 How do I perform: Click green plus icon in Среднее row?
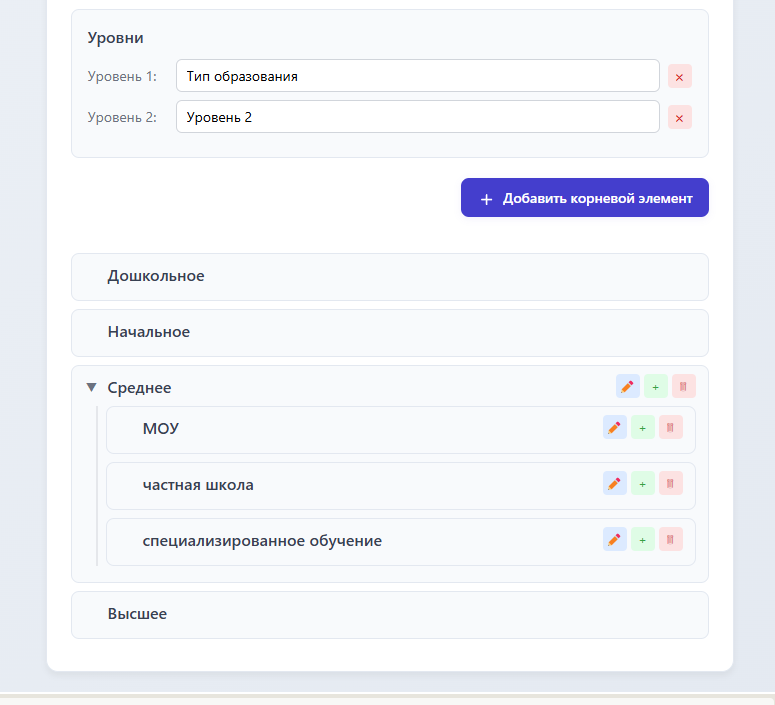pos(656,387)
